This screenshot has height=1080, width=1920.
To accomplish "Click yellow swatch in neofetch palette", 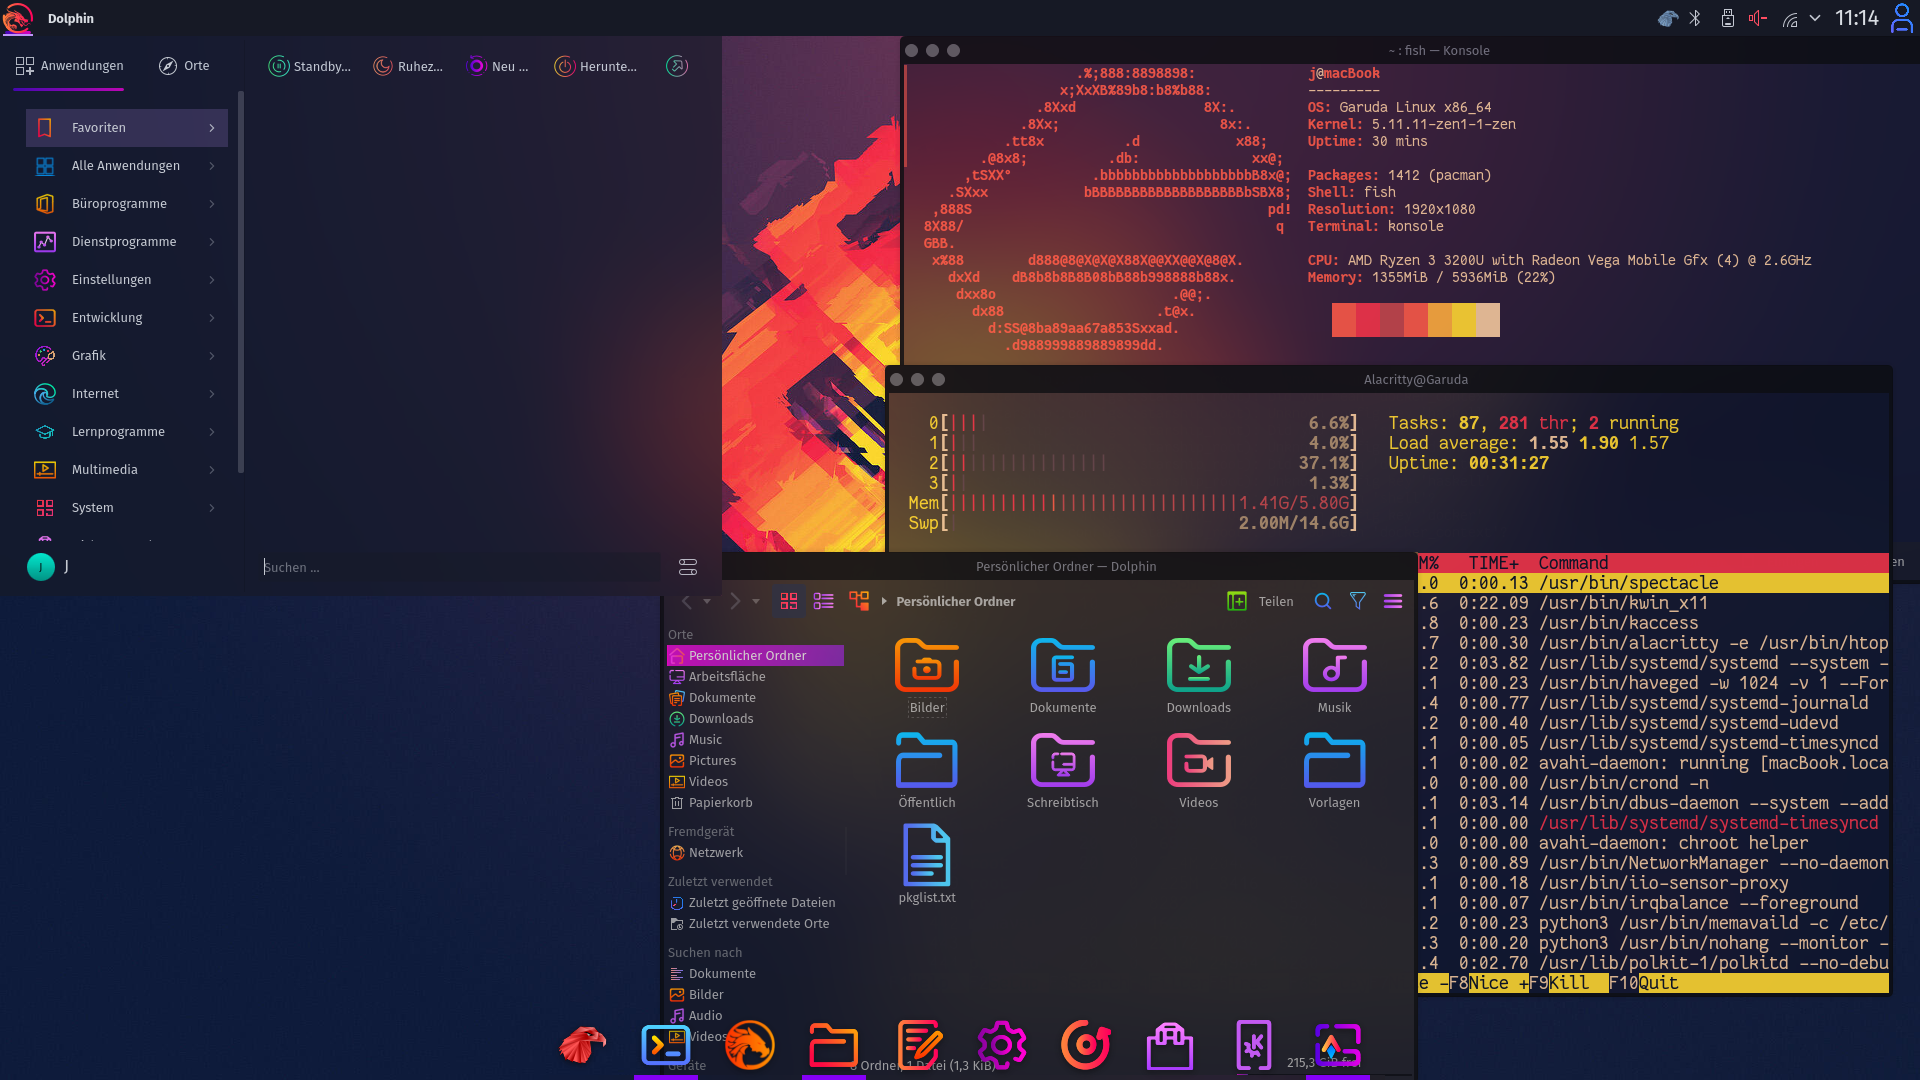I will (1463, 320).
